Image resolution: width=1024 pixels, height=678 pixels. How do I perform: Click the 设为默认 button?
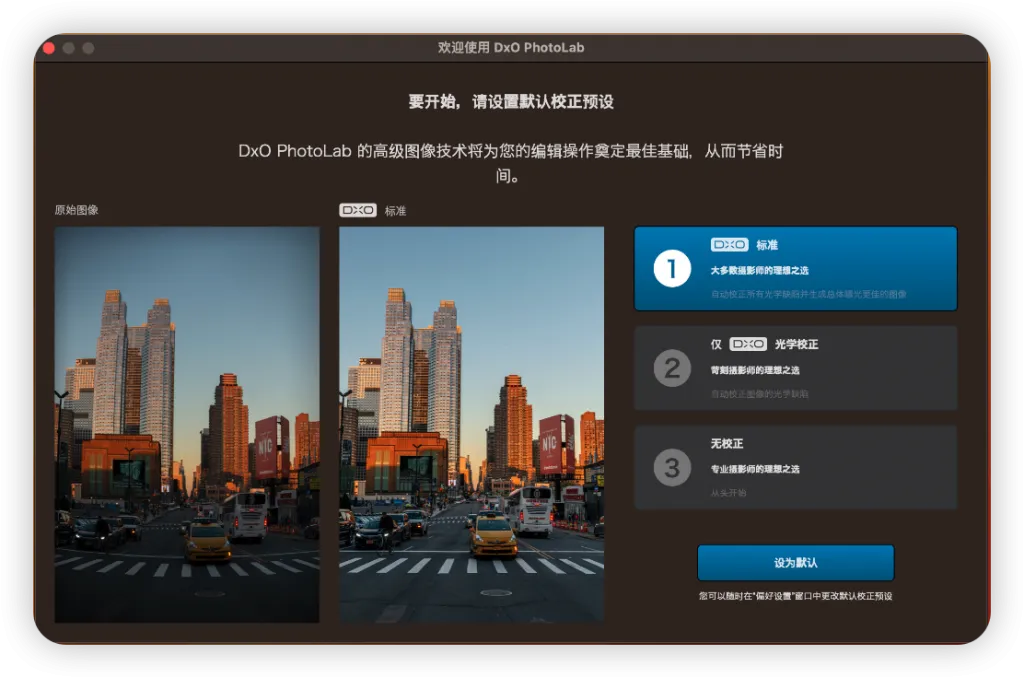coord(795,562)
